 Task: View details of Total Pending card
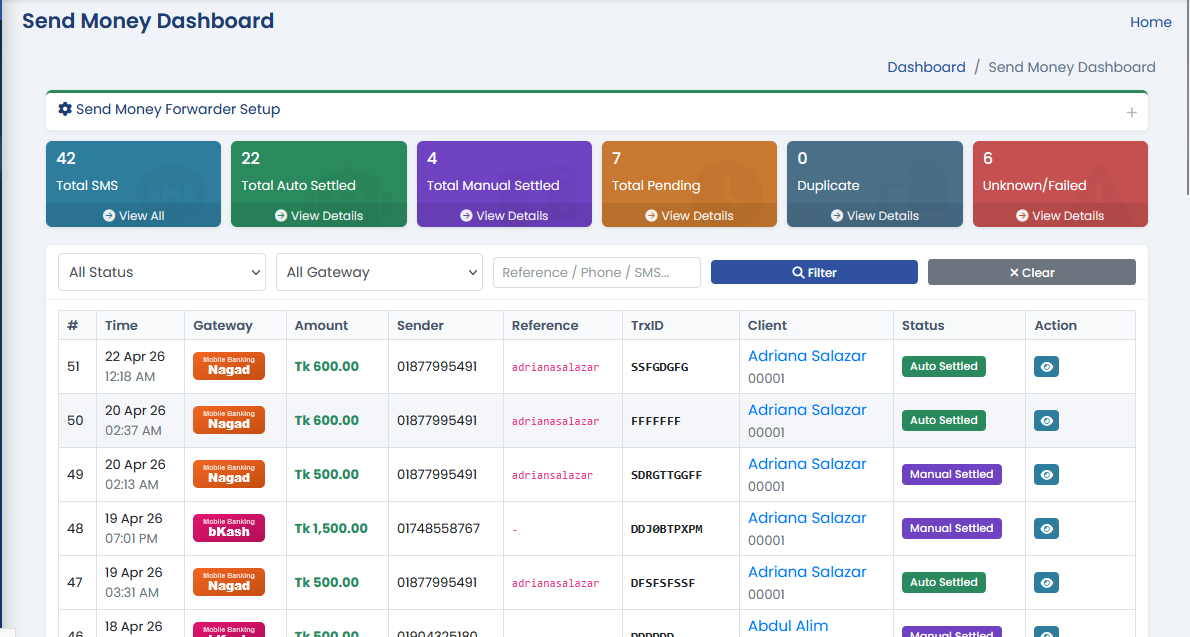[689, 216]
